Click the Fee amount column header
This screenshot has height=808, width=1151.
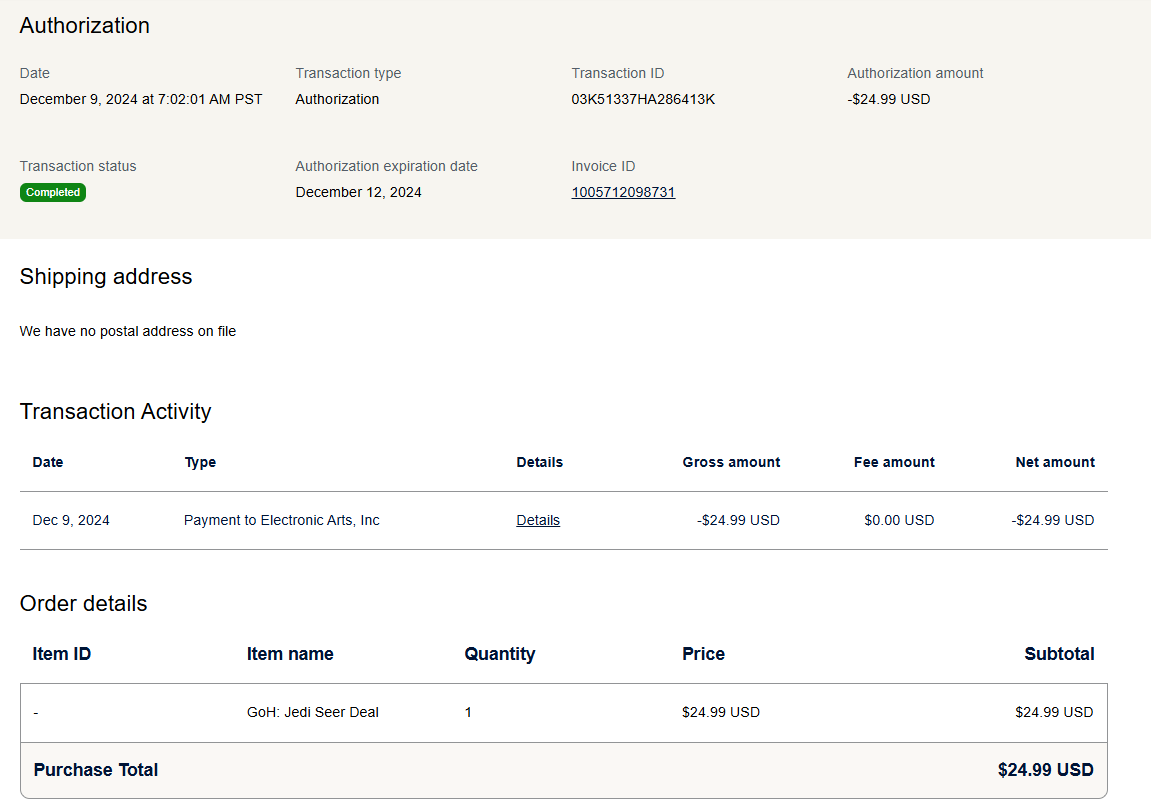point(894,462)
